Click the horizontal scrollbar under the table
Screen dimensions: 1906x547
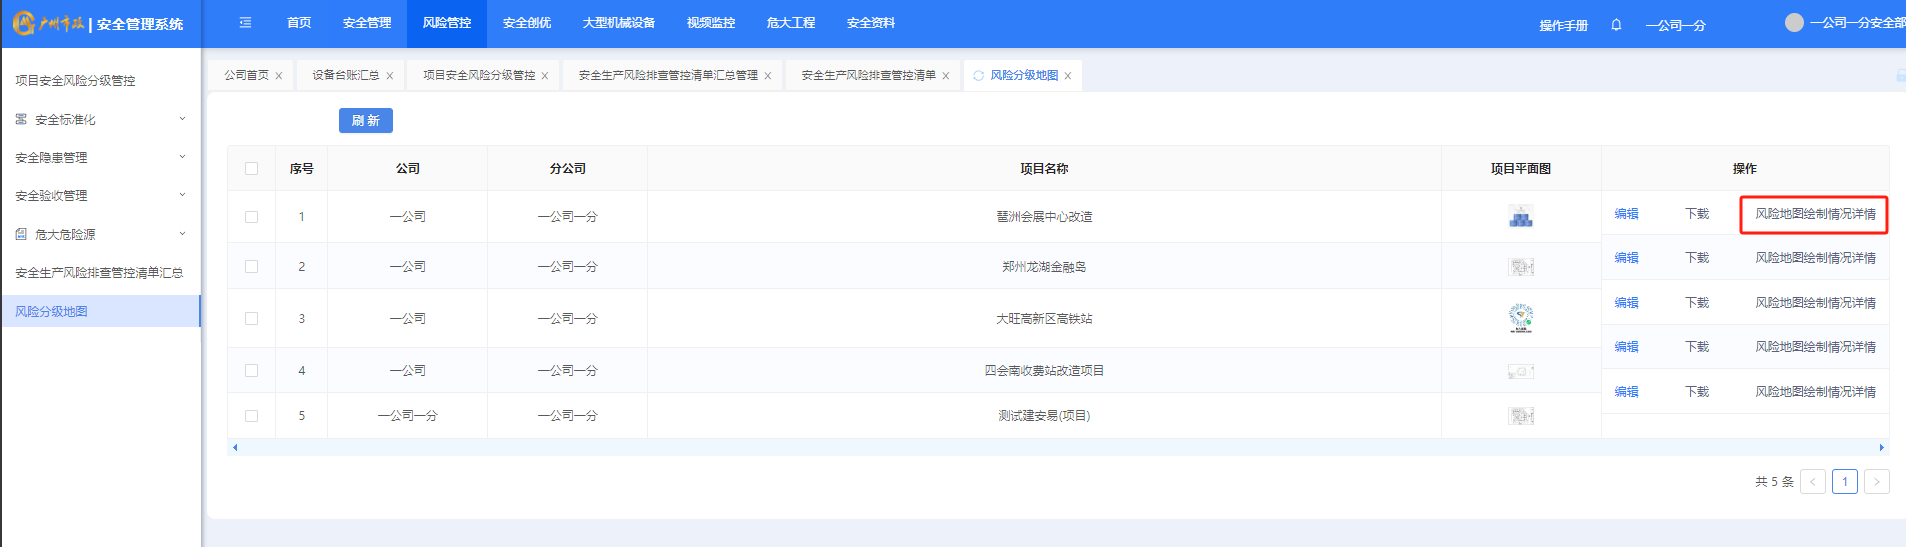1057,447
